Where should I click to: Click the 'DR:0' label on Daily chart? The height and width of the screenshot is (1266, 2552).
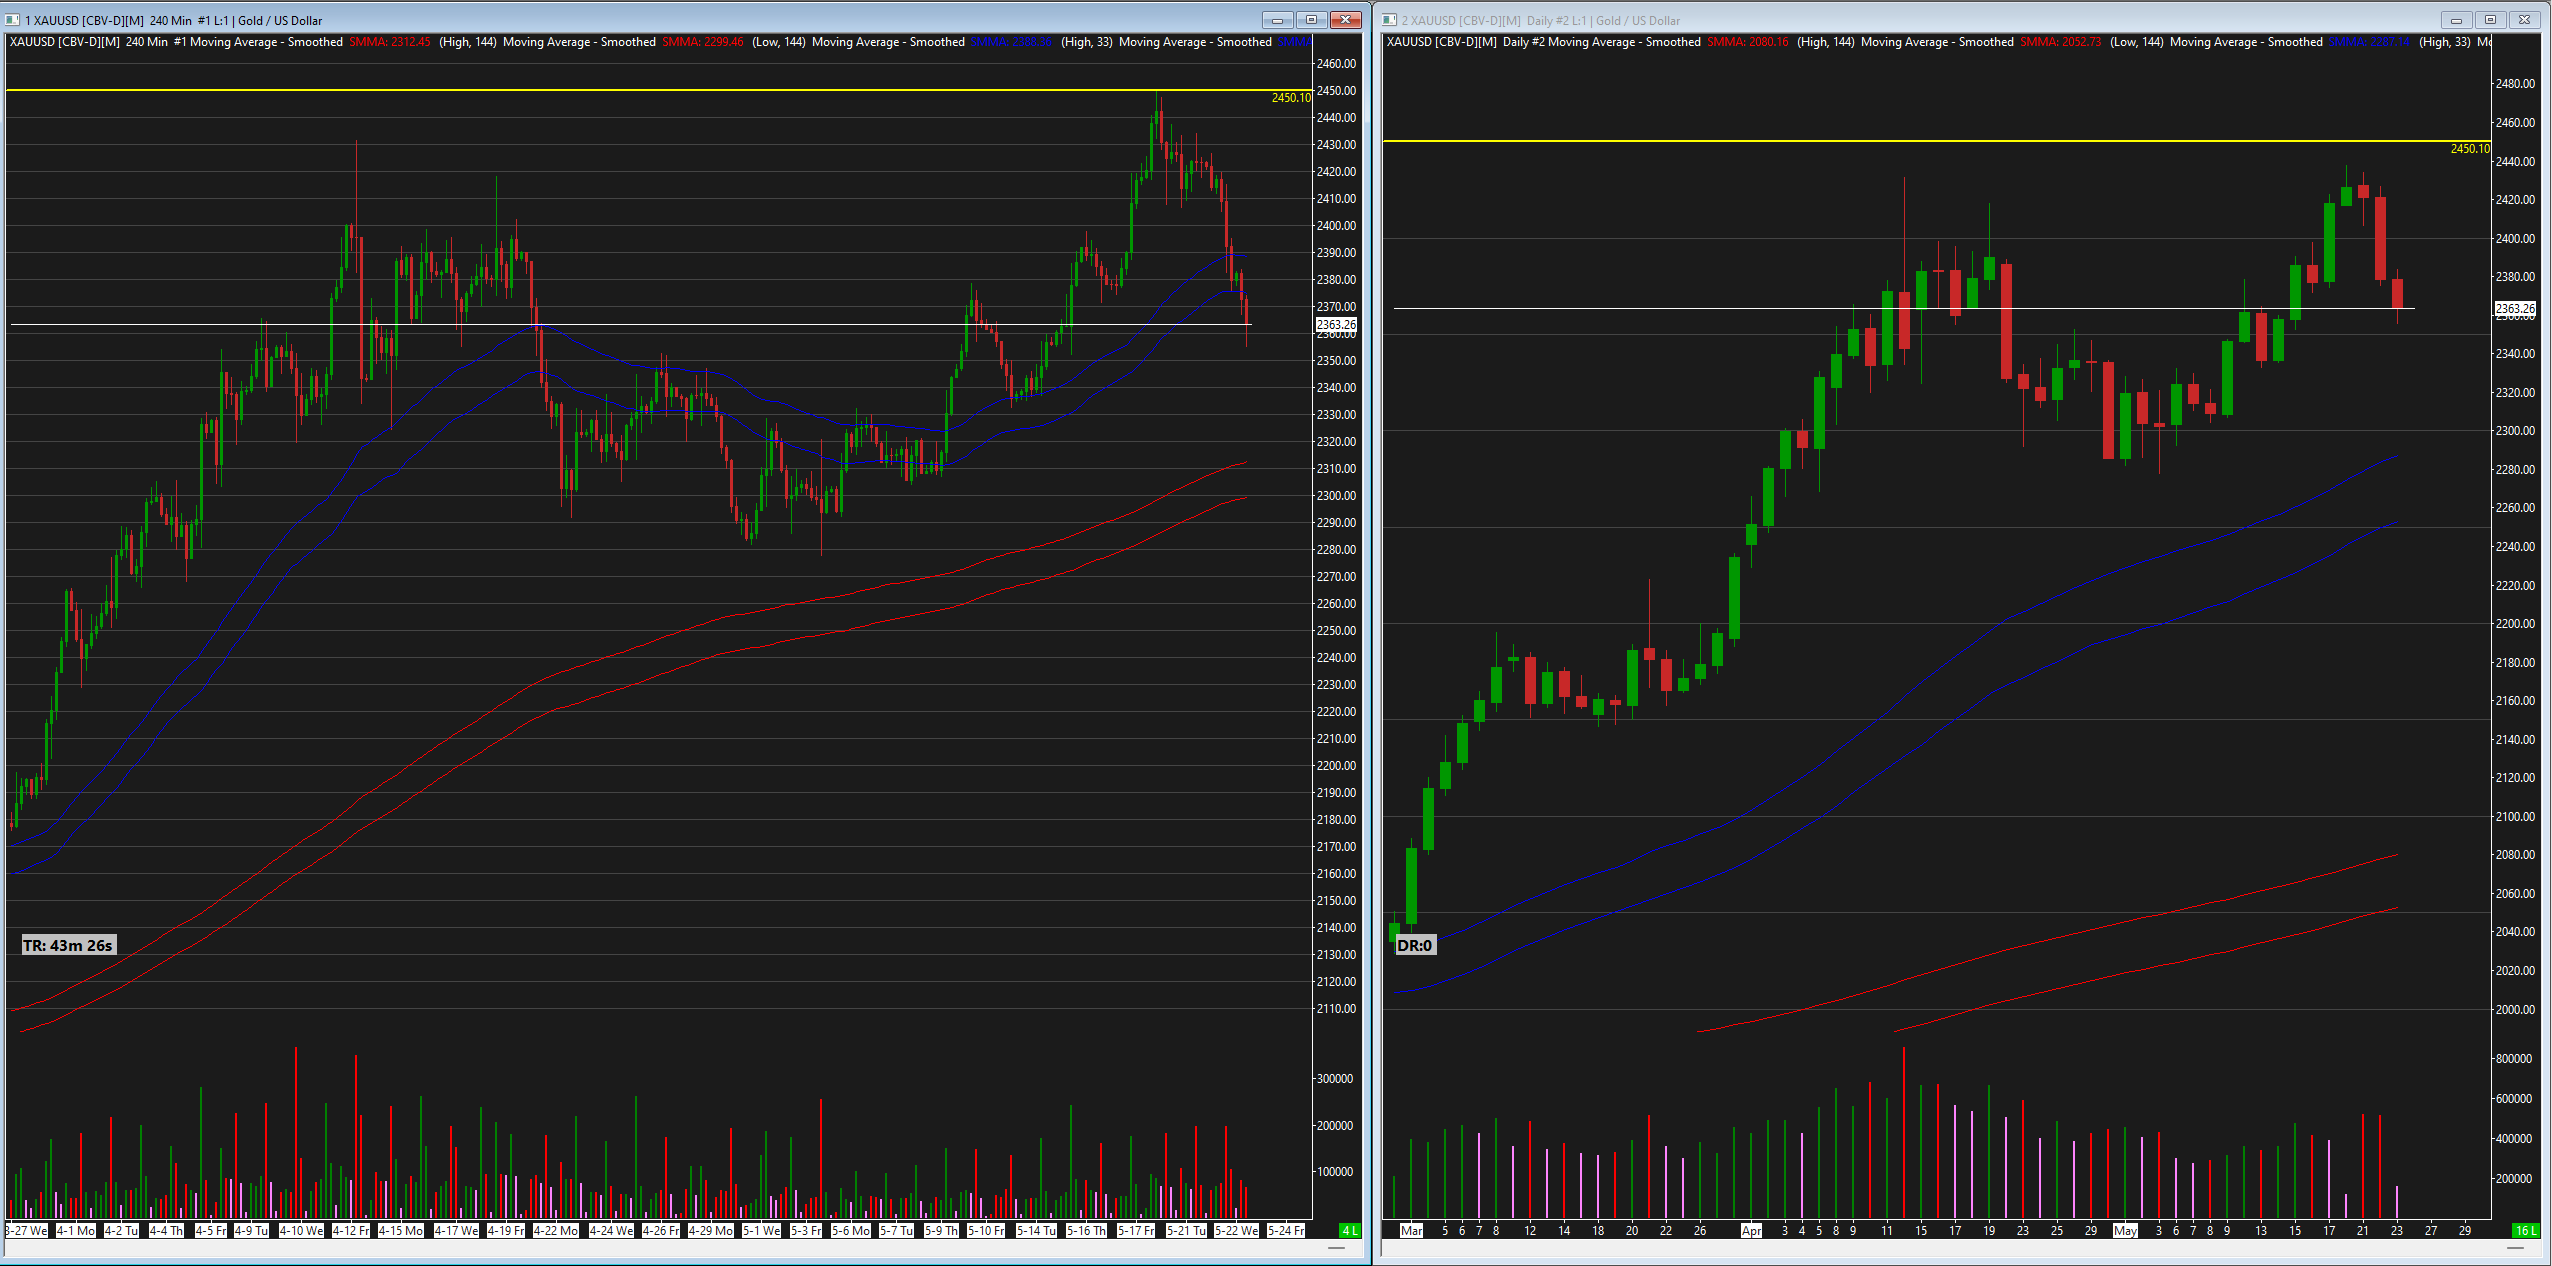pyautogui.click(x=1414, y=946)
